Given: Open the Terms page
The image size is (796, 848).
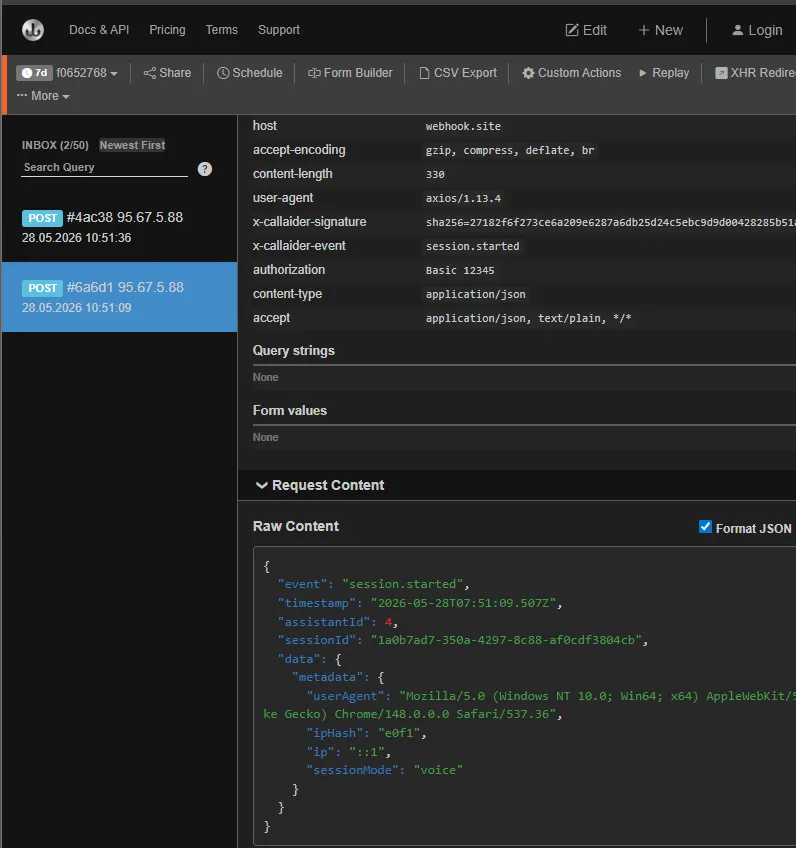Looking at the screenshot, I should click(x=221, y=30).
